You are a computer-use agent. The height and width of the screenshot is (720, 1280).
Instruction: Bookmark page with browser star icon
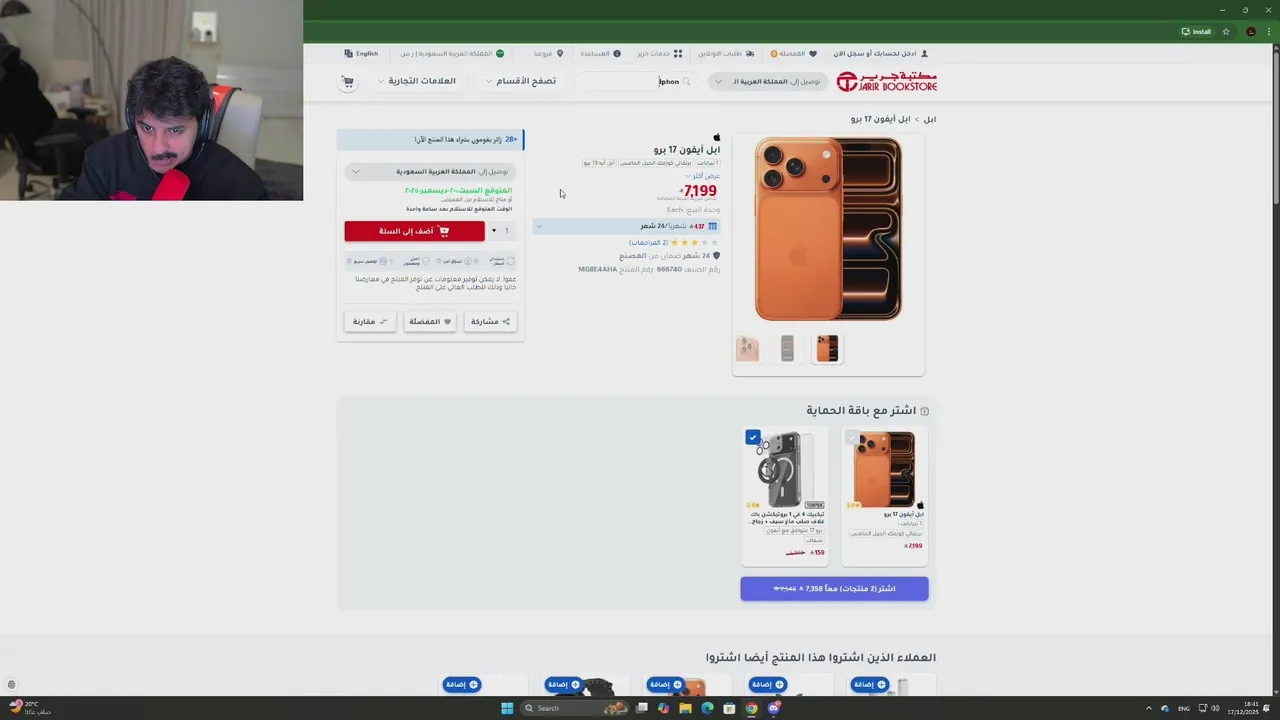tap(1226, 31)
